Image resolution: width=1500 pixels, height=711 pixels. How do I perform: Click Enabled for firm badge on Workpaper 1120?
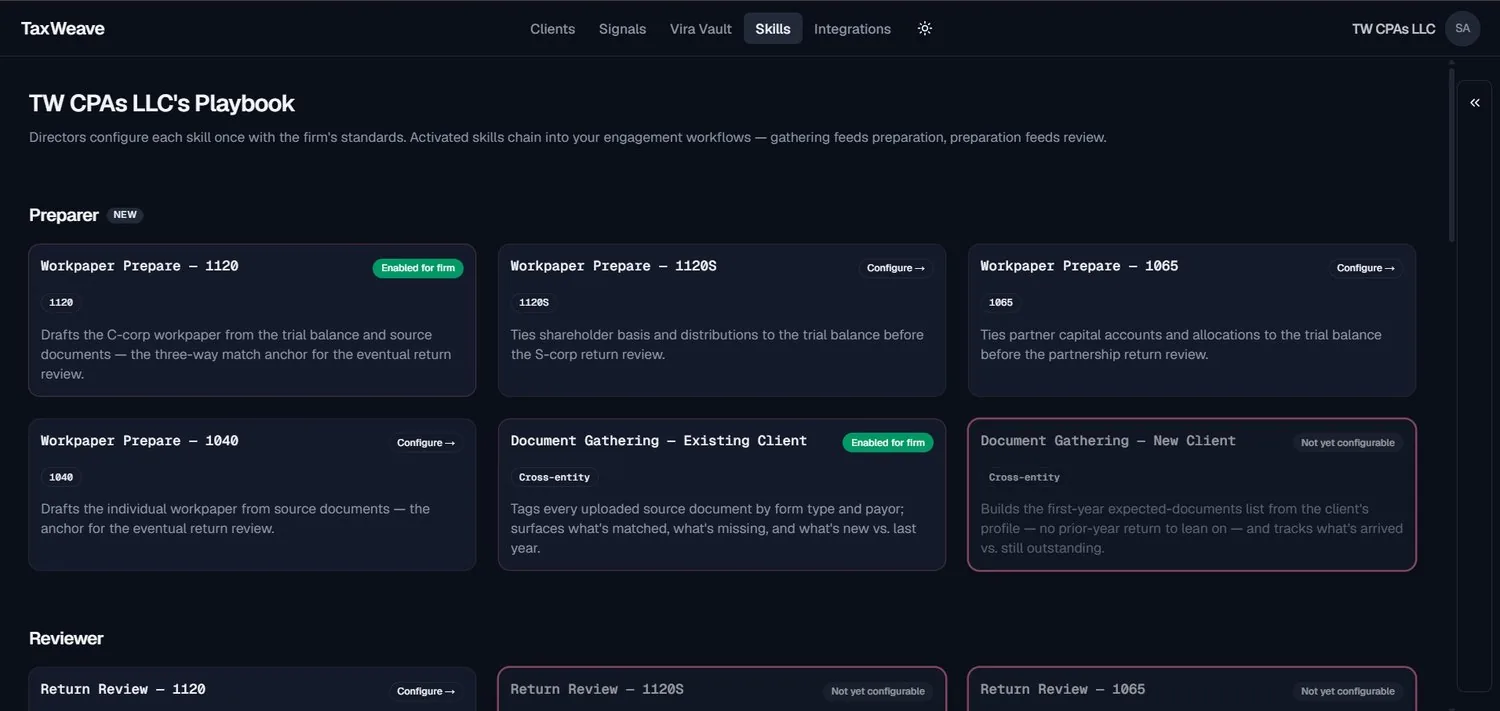[418, 268]
